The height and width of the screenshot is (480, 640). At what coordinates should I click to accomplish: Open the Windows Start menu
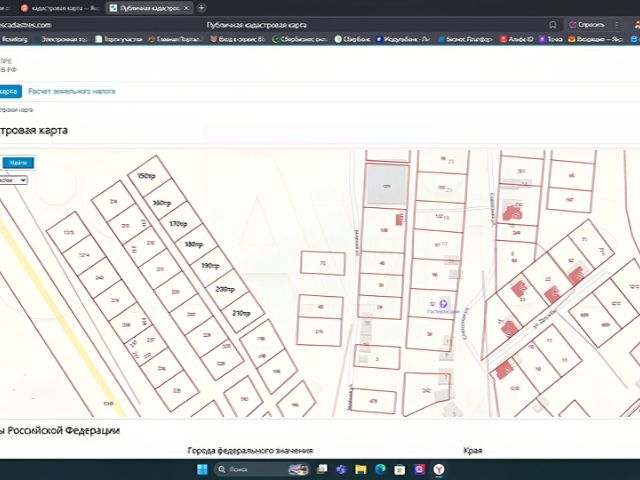tap(202, 469)
